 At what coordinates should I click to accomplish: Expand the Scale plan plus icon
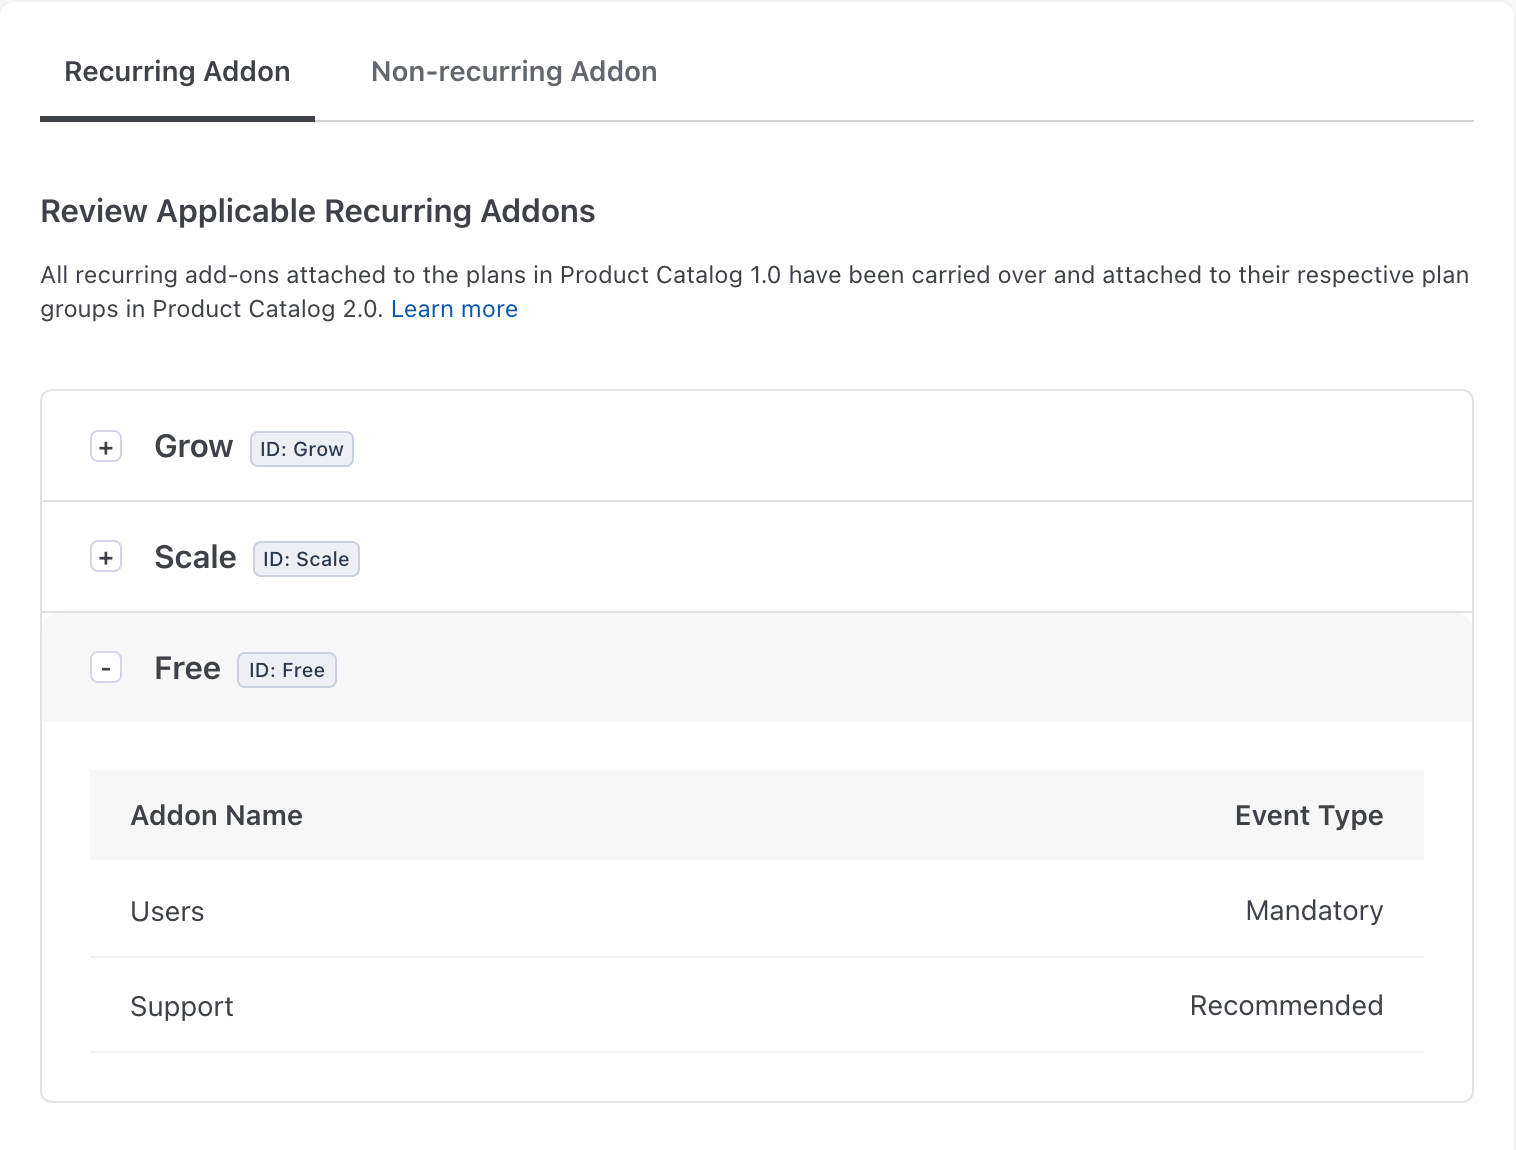pyautogui.click(x=106, y=557)
